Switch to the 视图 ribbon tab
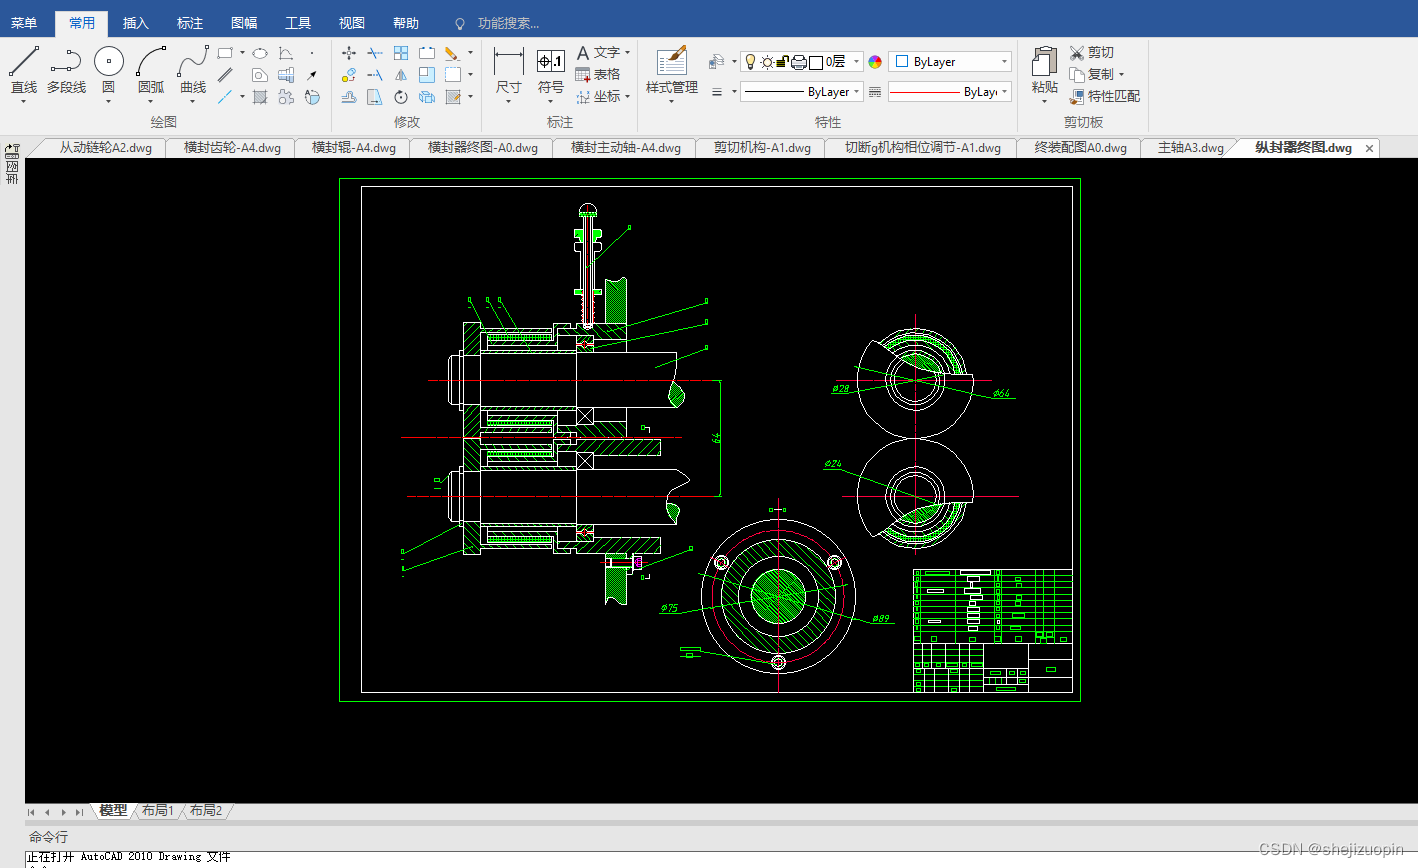The width and height of the screenshot is (1418, 868). tap(352, 23)
